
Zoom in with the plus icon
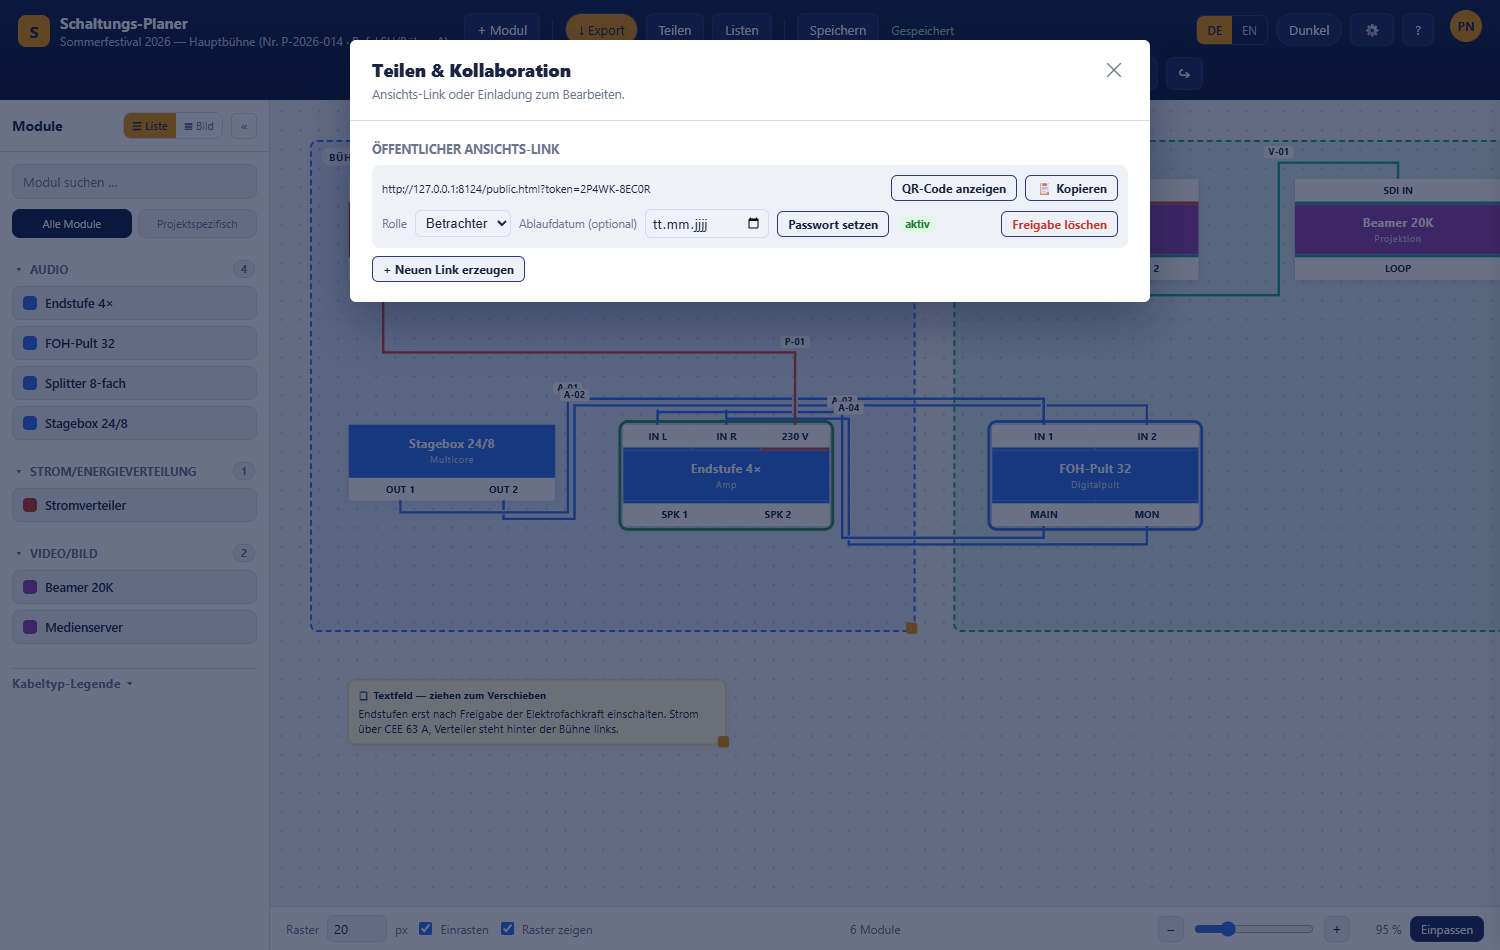1336,929
